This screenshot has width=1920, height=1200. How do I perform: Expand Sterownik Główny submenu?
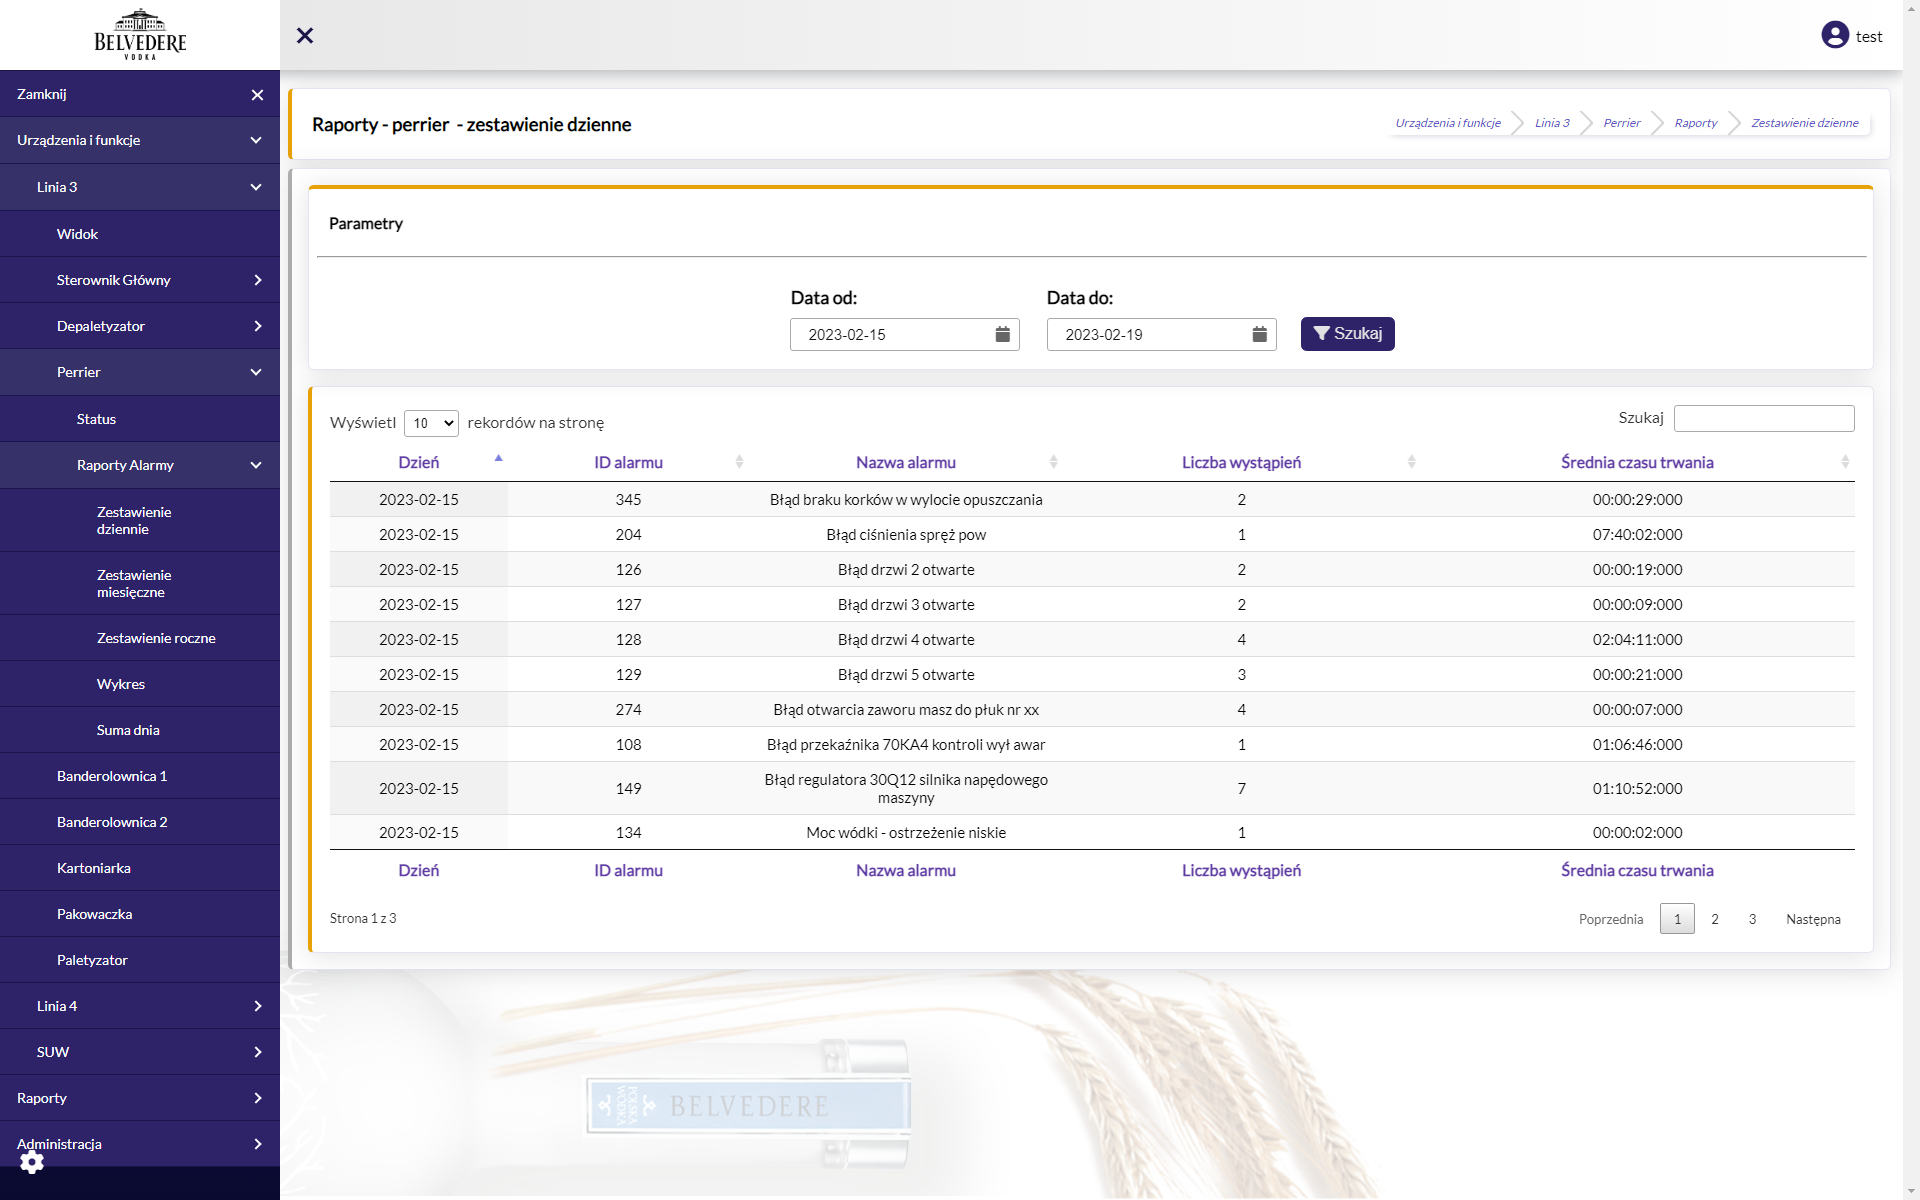(140, 280)
